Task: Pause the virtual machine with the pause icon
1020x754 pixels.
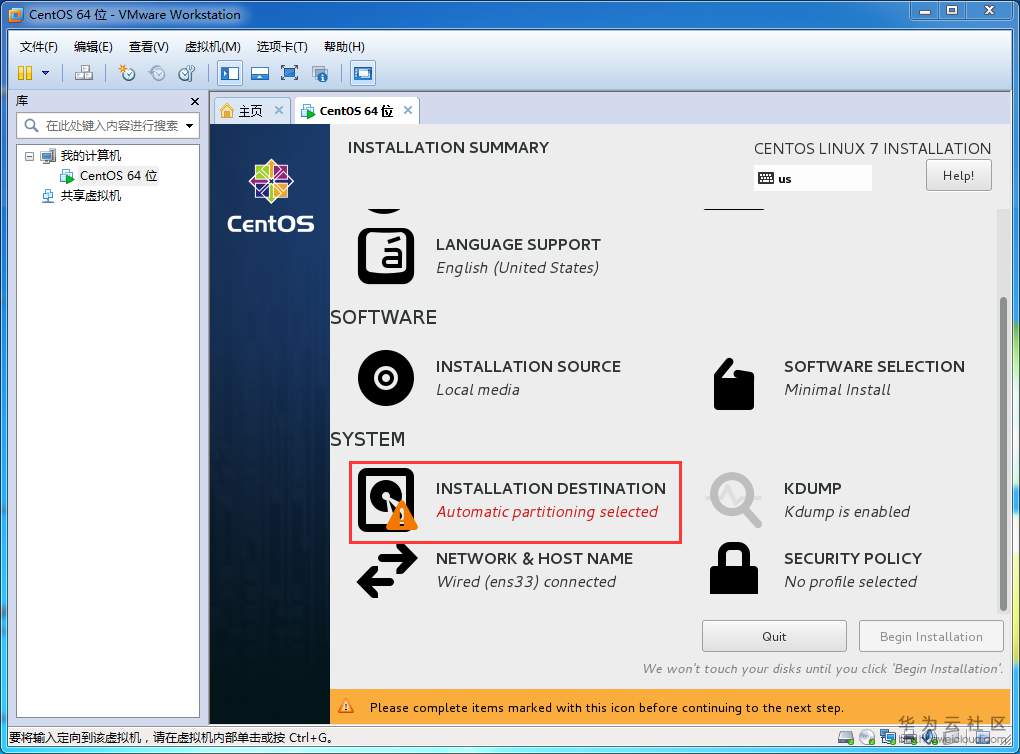Action: 25,73
